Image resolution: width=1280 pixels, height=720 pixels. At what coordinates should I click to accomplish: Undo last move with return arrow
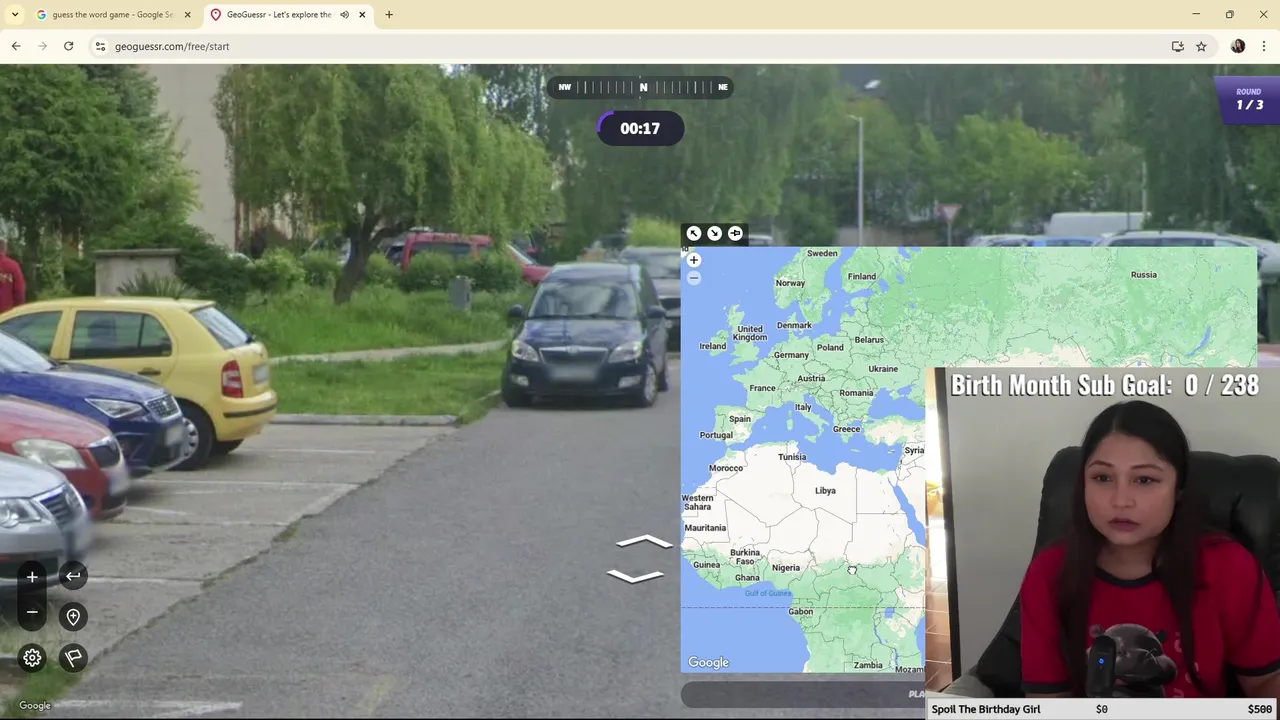click(x=73, y=576)
